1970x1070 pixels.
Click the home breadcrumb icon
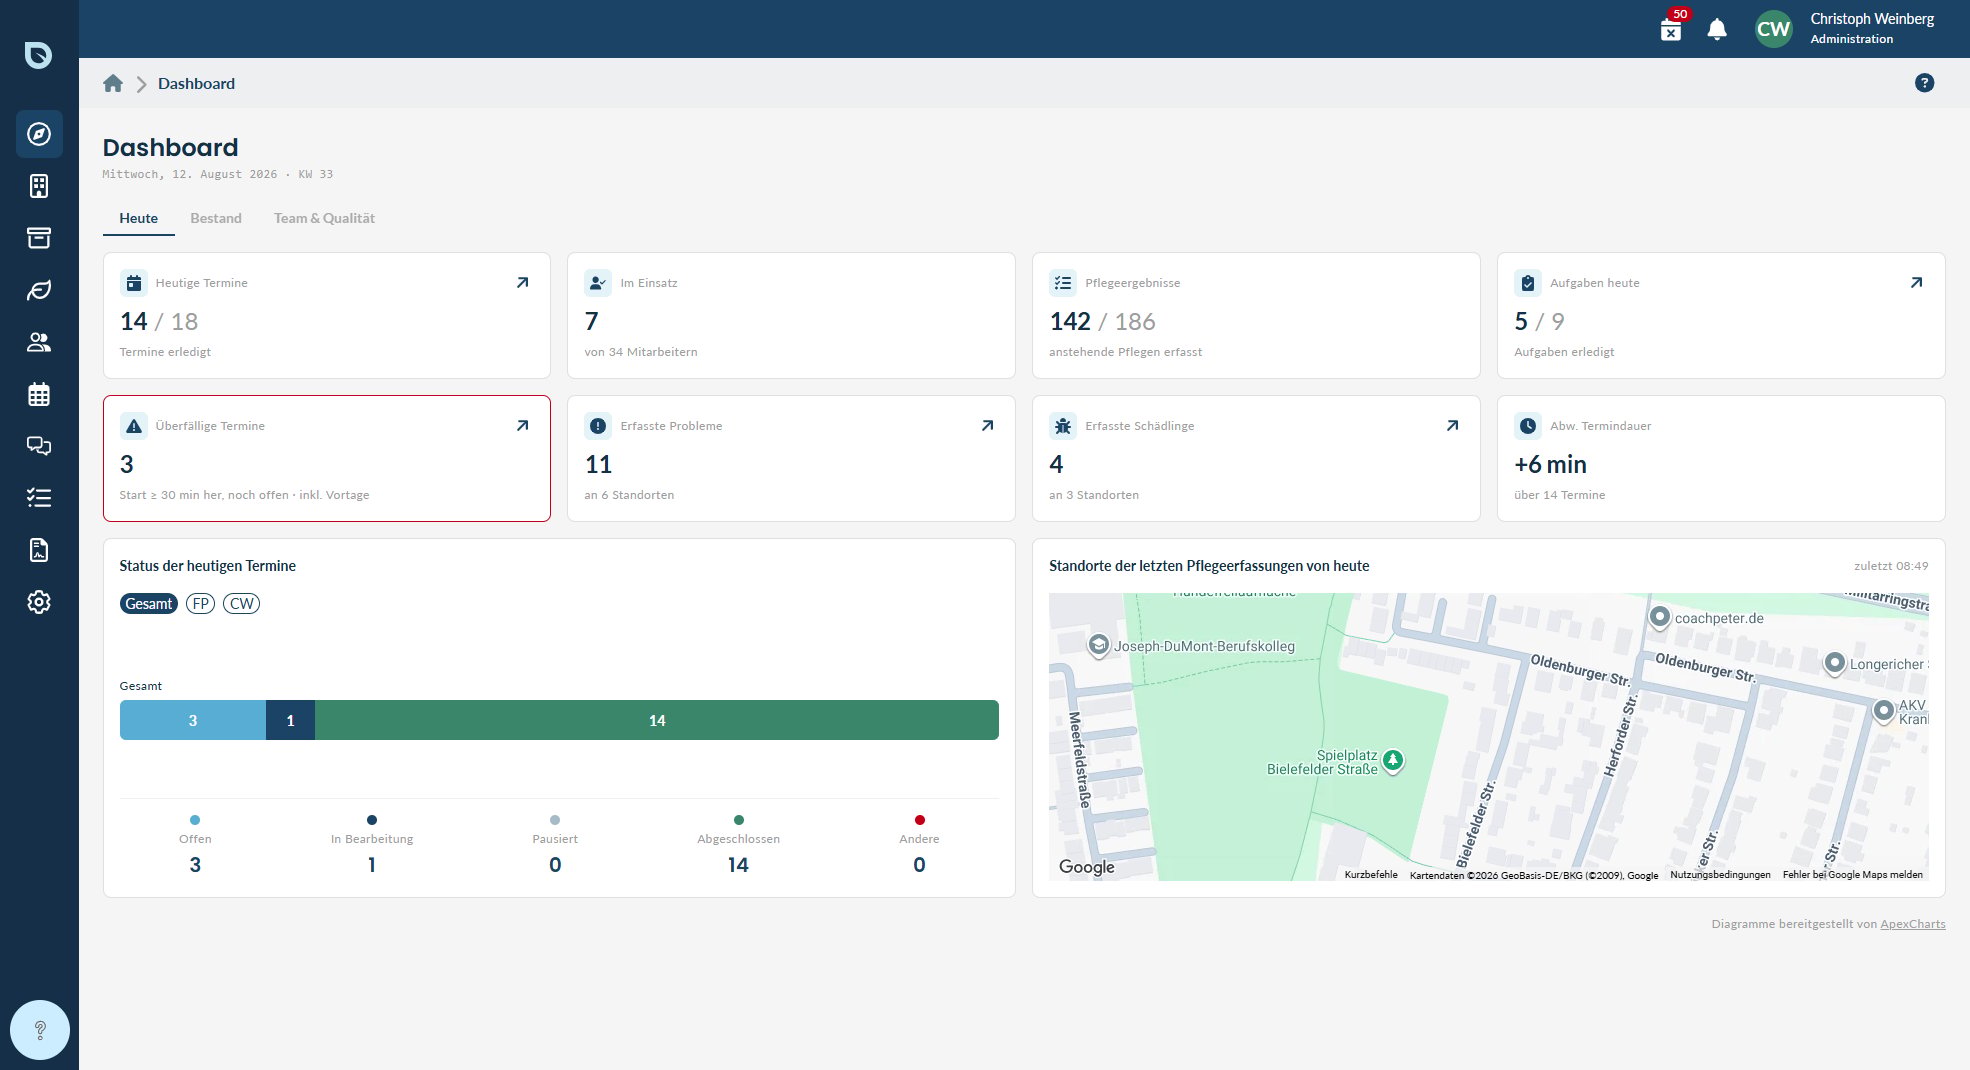click(x=113, y=83)
